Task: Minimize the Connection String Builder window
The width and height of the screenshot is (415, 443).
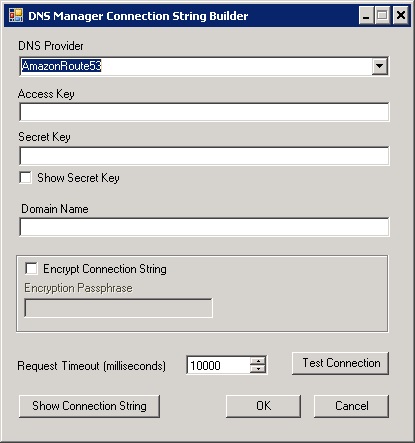Action: (366, 16)
